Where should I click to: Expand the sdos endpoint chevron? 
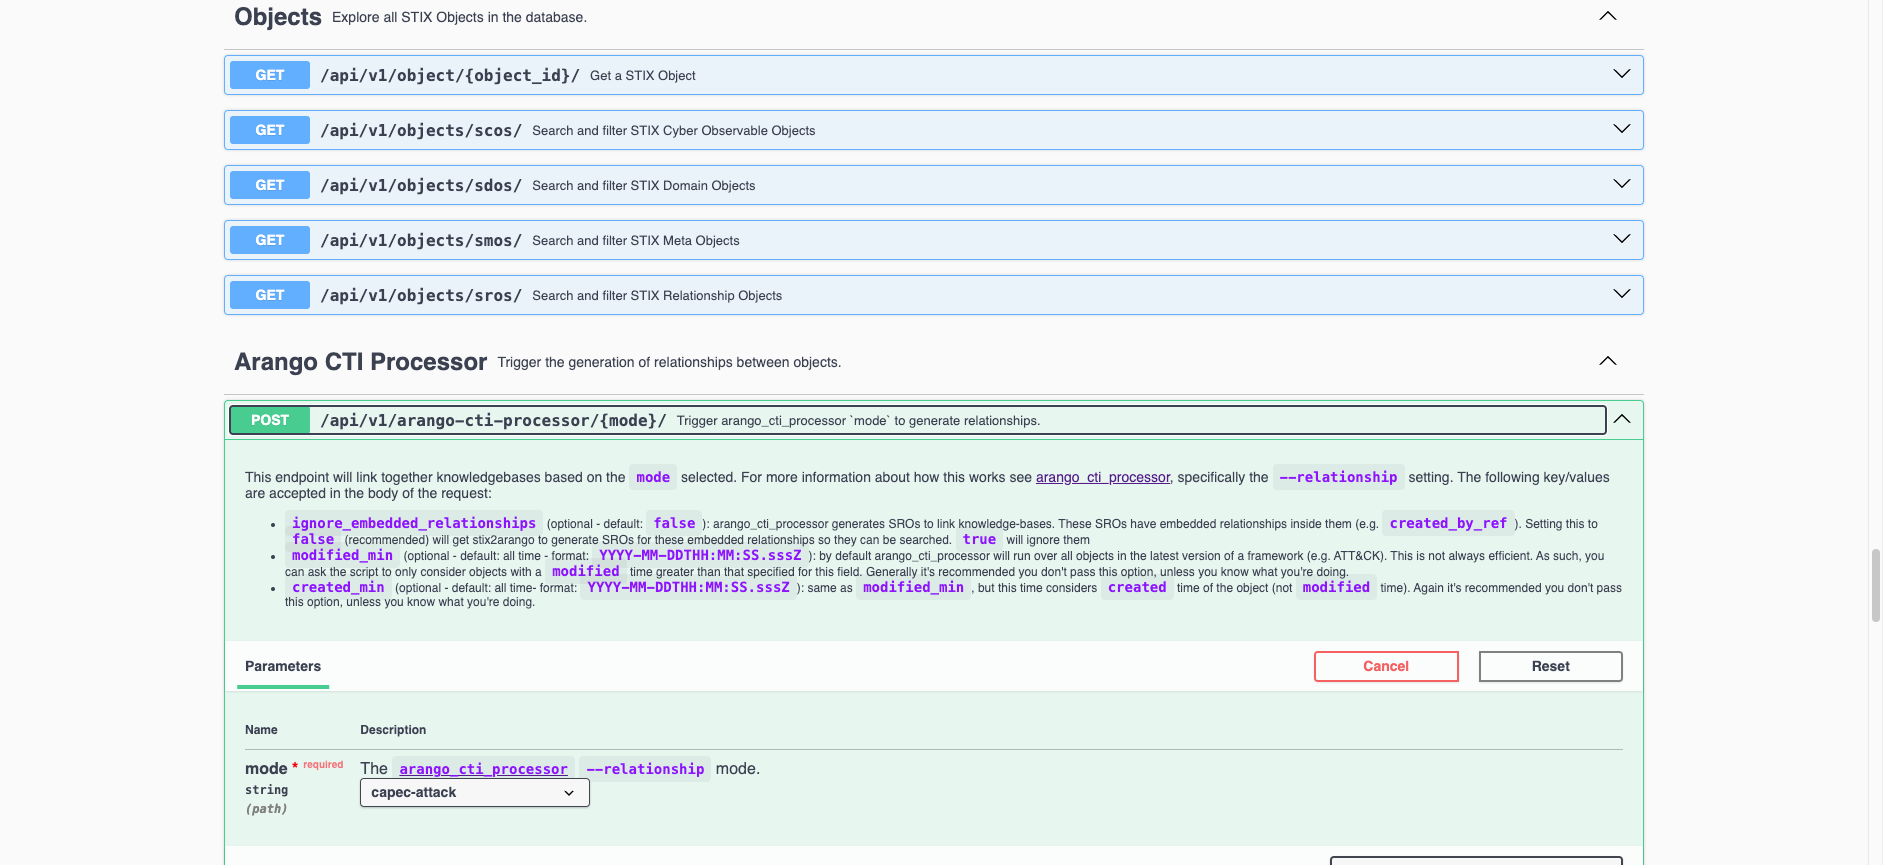[x=1621, y=185]
